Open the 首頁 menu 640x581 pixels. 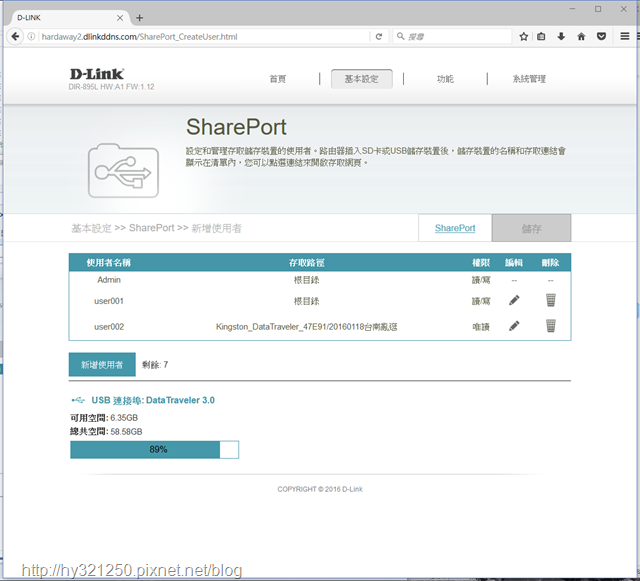click(x=278, y=79)
